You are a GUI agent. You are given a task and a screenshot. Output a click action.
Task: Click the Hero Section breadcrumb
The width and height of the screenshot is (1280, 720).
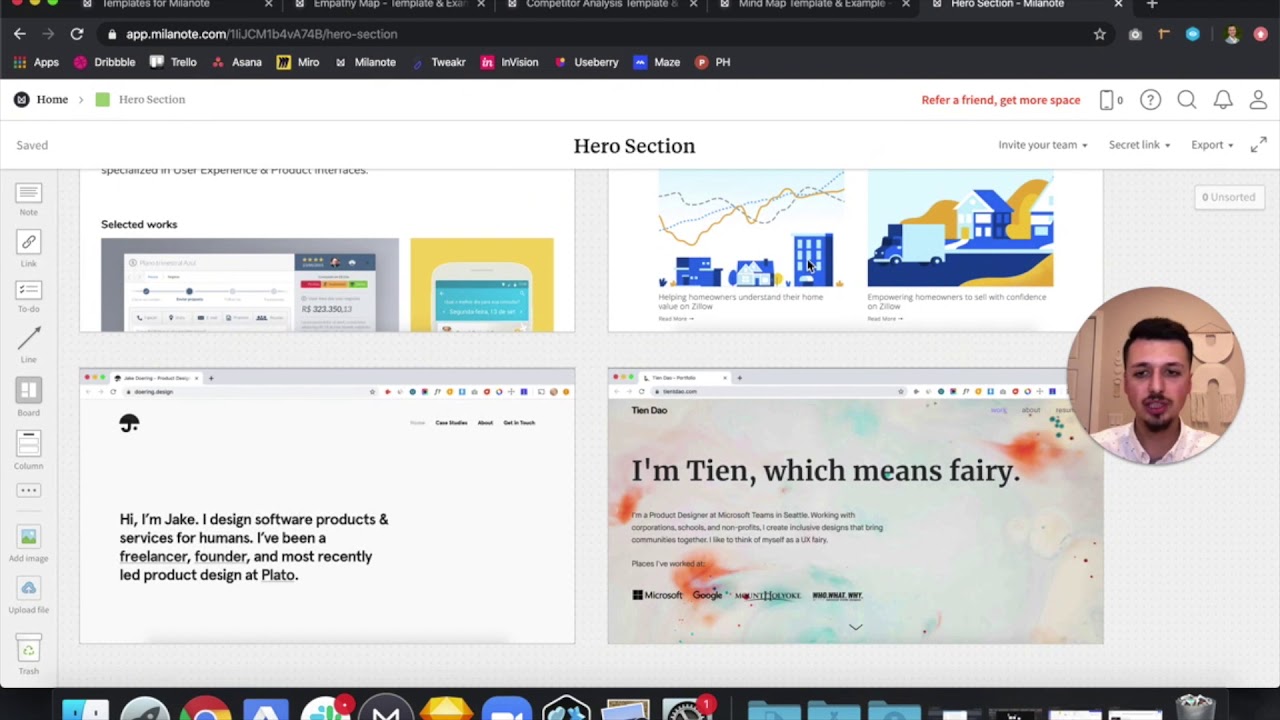pyautogui.click(x=152, y=99)
